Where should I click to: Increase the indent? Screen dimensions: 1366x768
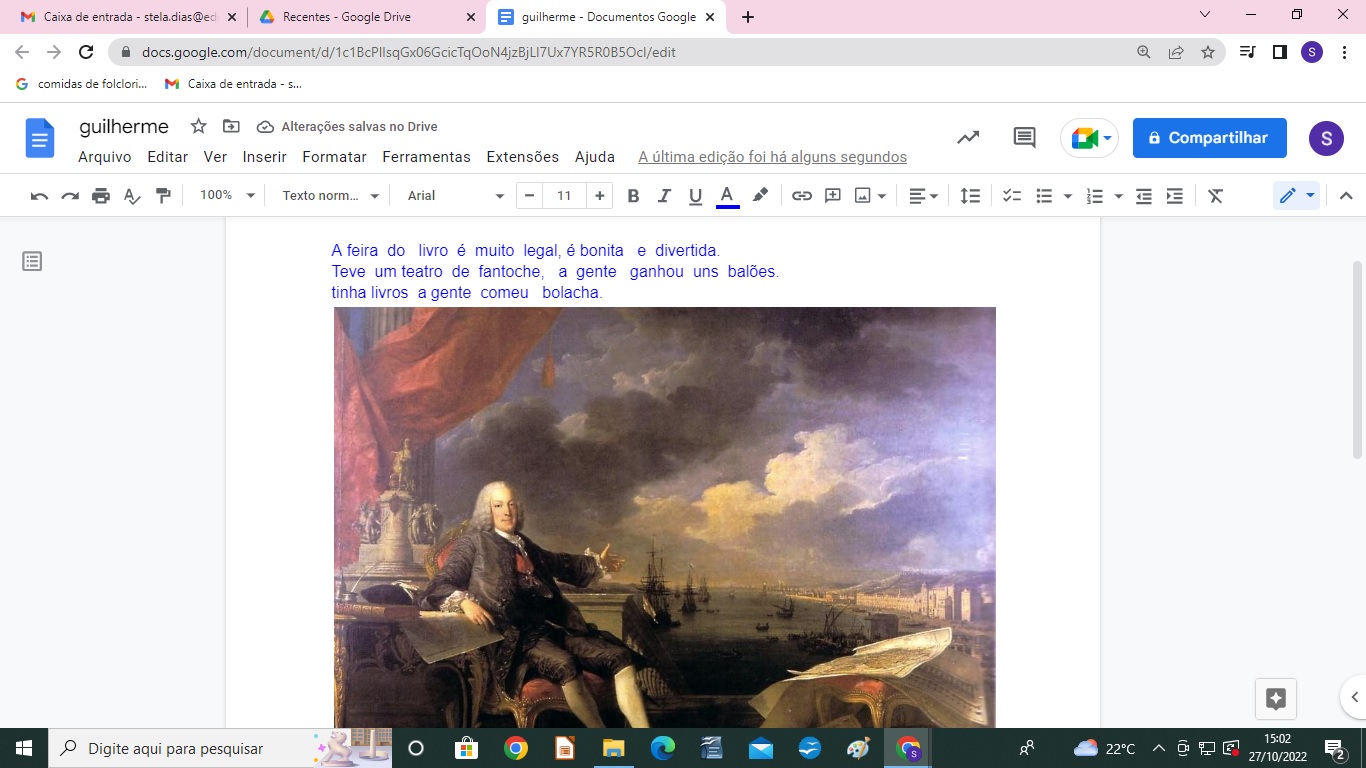[x=1175, y=196]
